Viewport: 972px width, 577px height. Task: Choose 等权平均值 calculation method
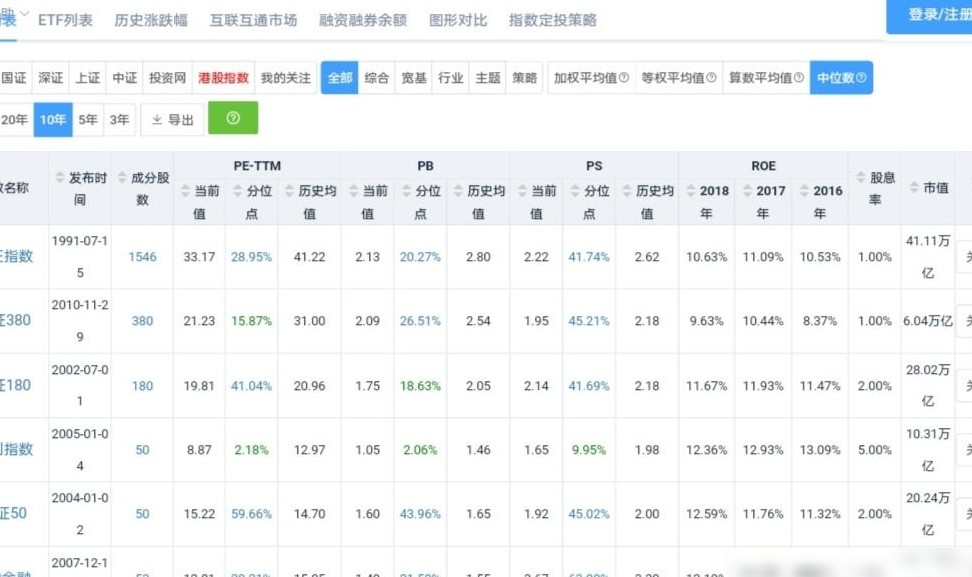pos(679,77)
